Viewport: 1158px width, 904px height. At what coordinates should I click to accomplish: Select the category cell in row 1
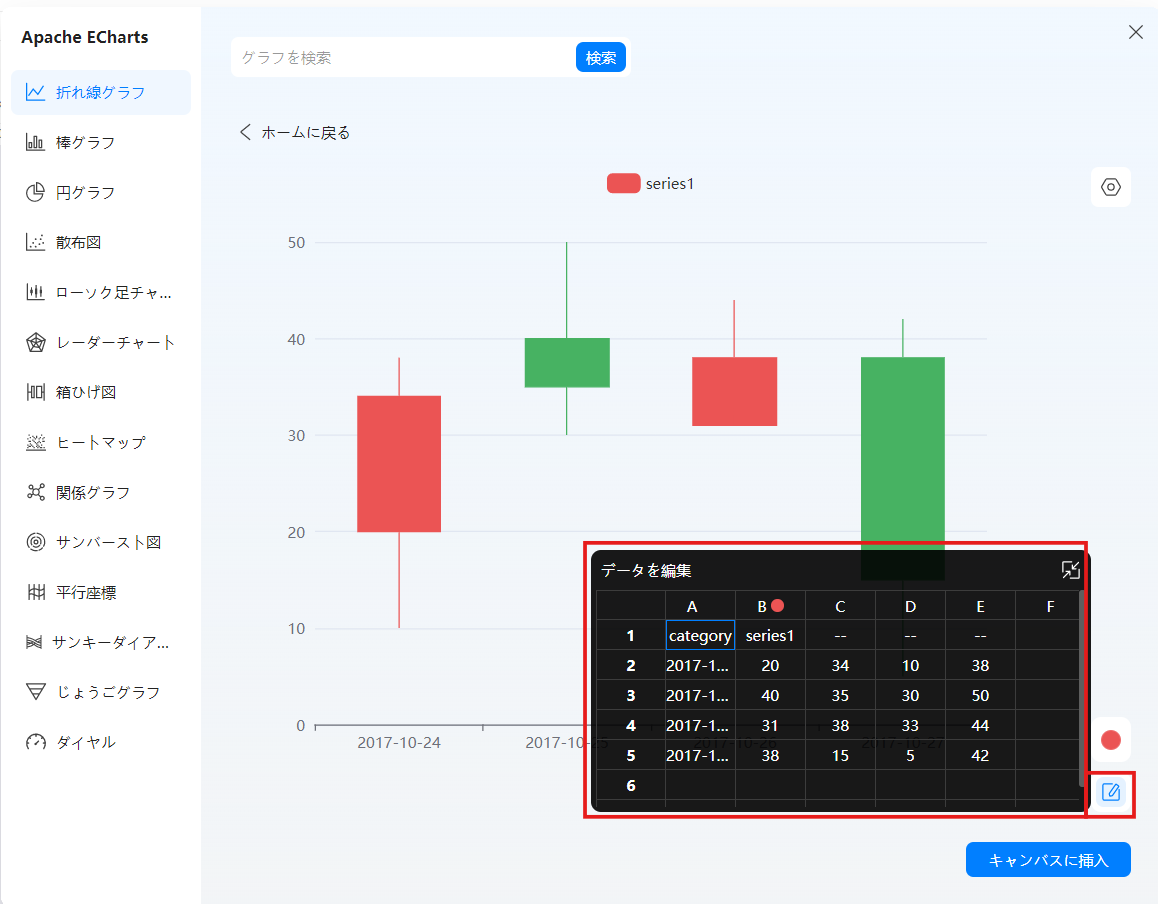[x=700, y=636]
